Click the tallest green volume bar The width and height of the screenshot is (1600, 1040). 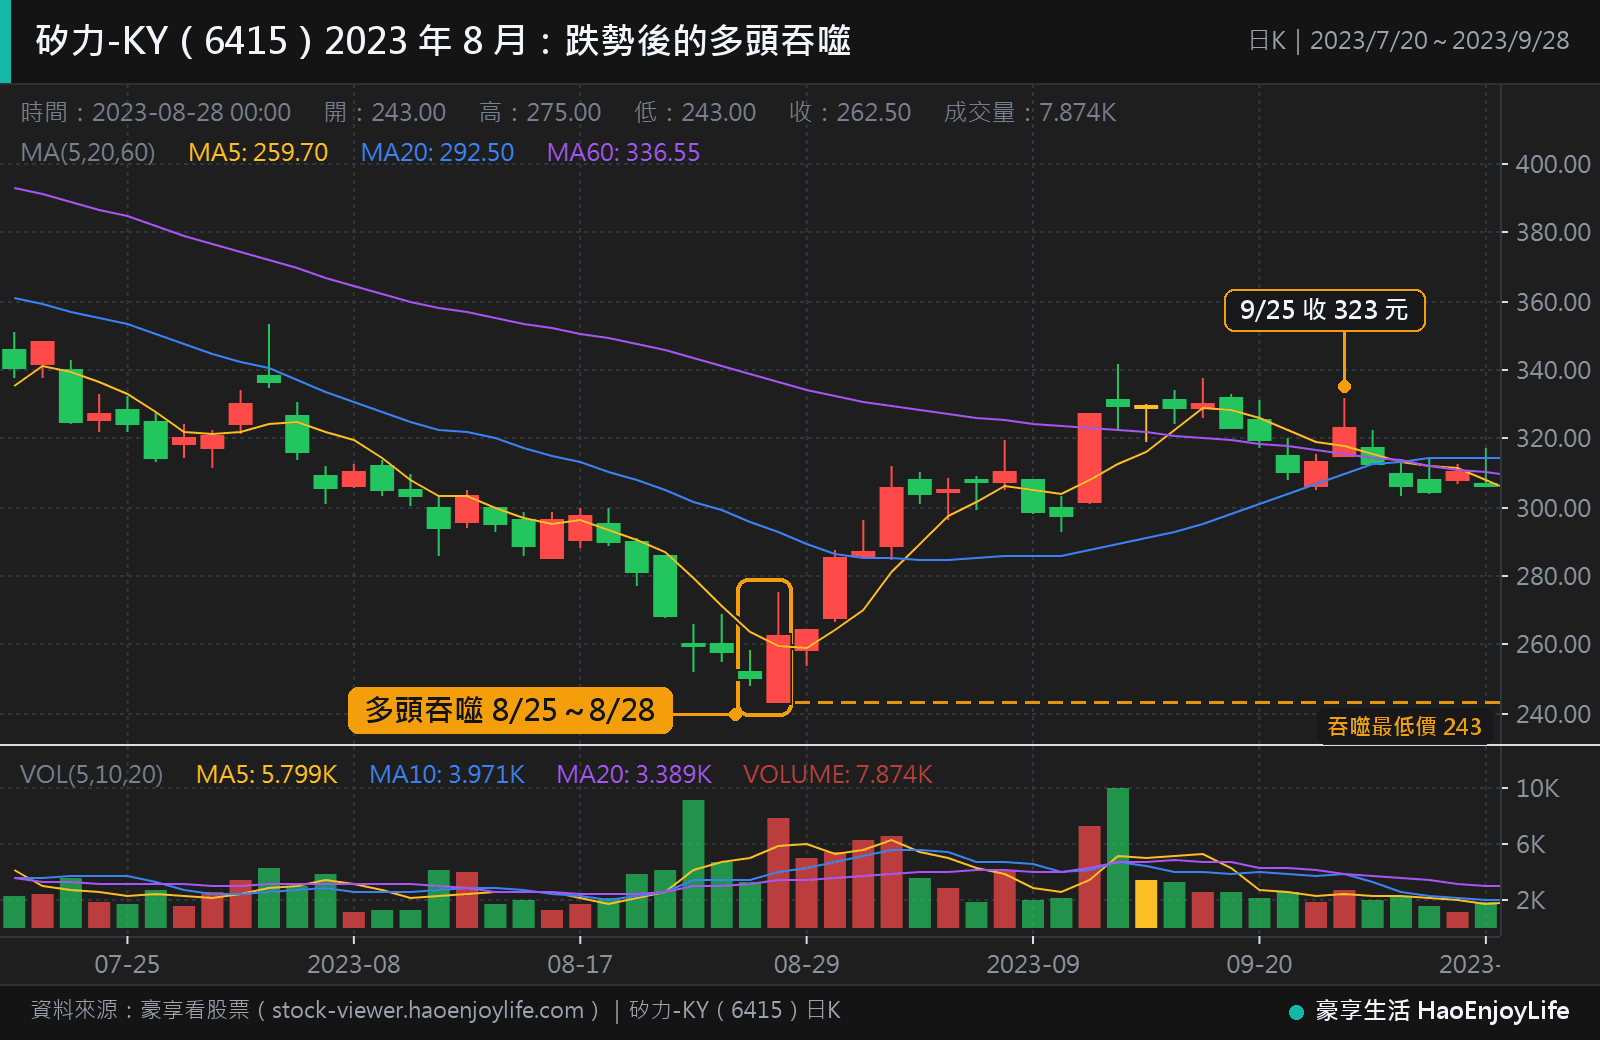pos(1118,858)
